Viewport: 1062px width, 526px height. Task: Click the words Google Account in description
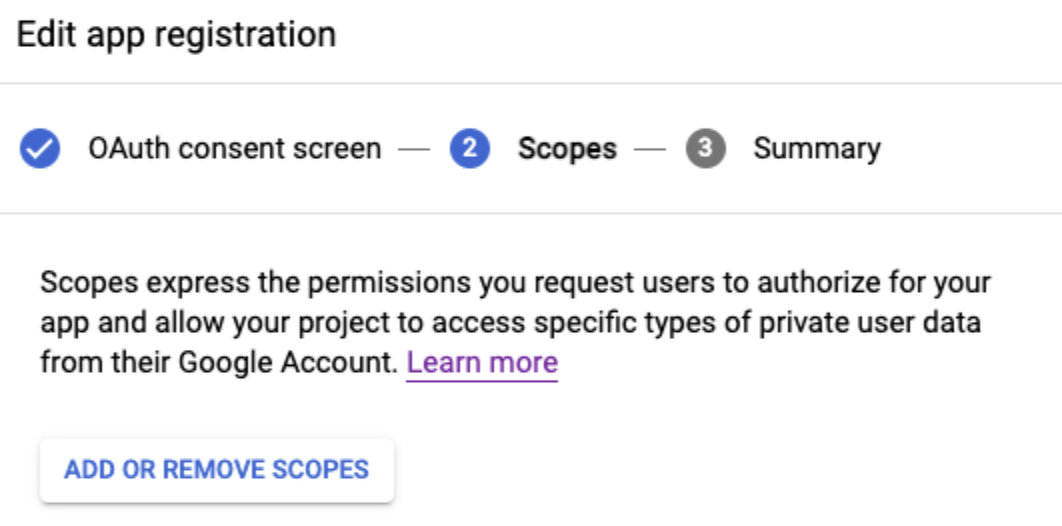tap(287, 363)
